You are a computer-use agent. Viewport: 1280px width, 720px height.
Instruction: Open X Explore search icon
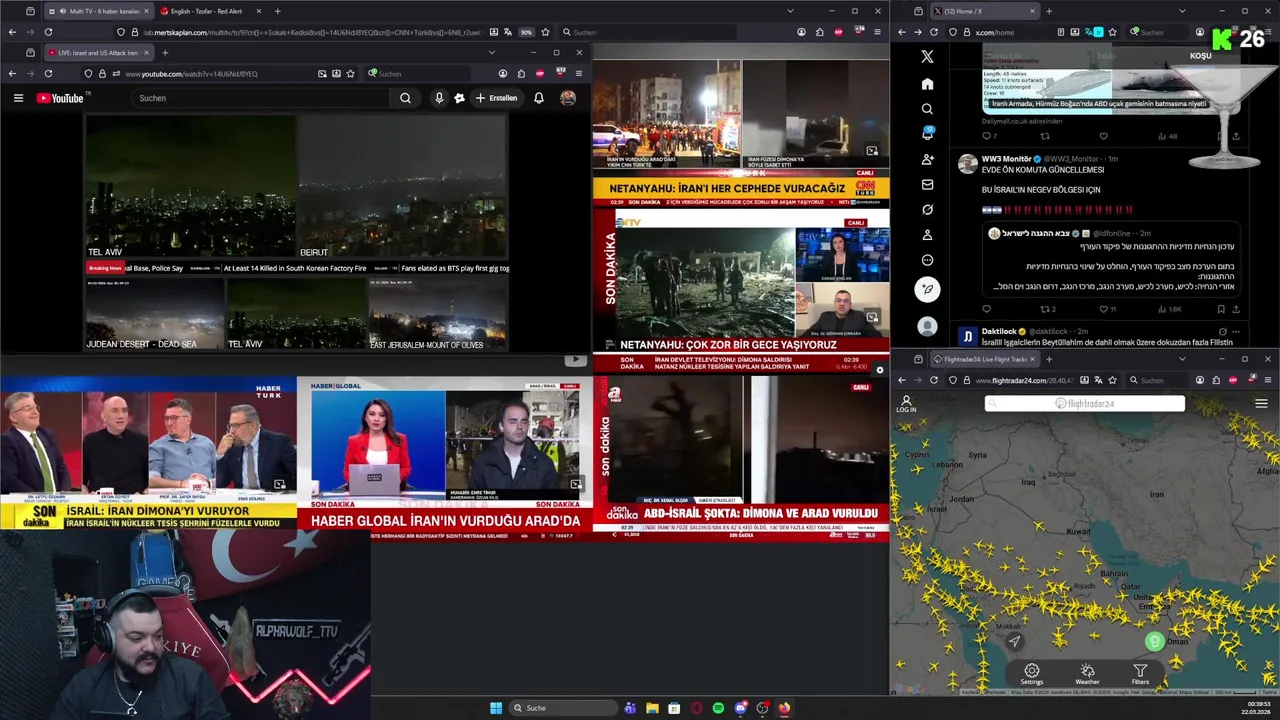click(x=927, y=109)
